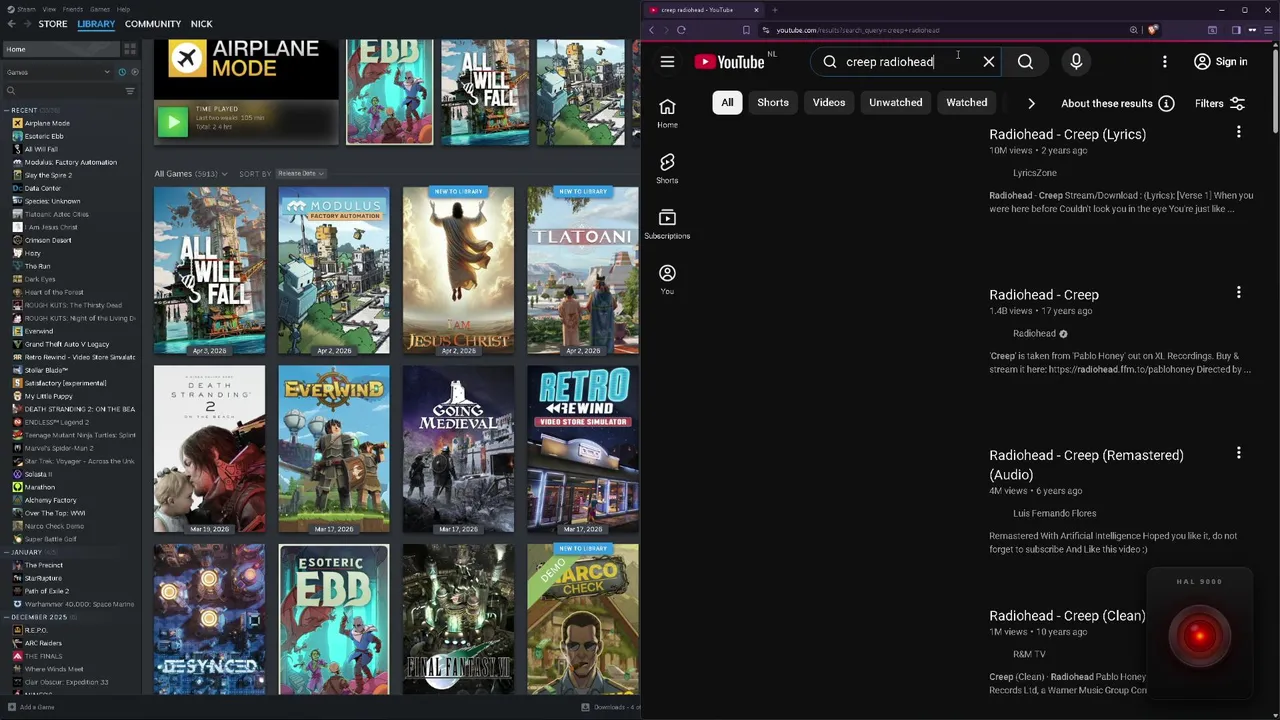
Task: Open advanced filters icon beside Steam search
Action: pyautogui.click(x=130, y=91)
